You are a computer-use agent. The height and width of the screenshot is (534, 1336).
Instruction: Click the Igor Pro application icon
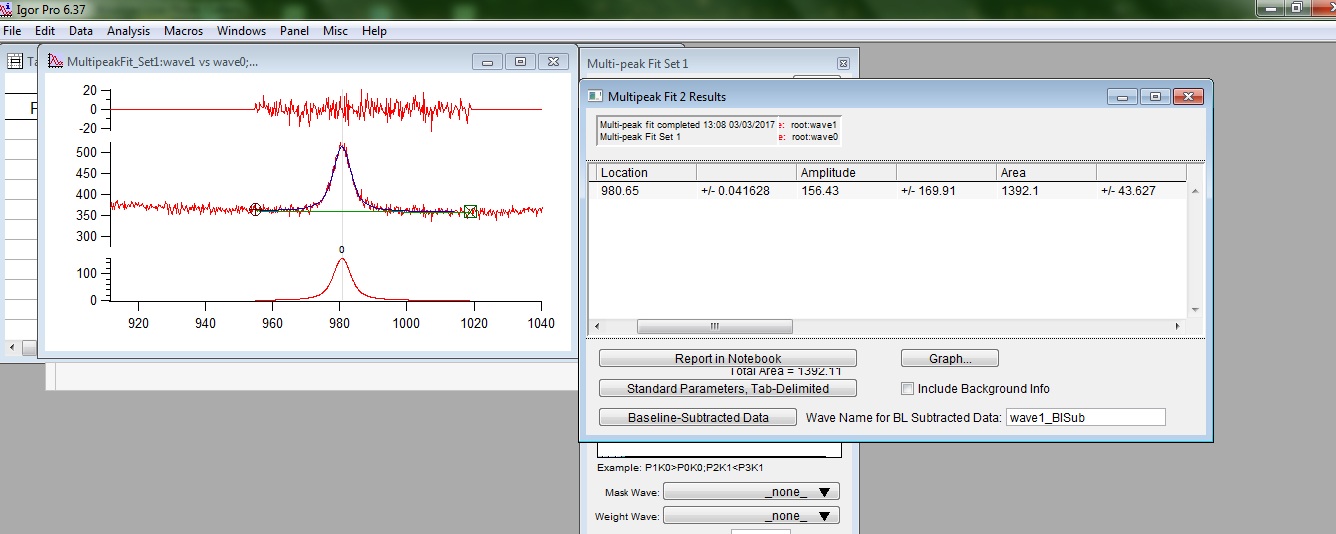click(x=8, y=8)
